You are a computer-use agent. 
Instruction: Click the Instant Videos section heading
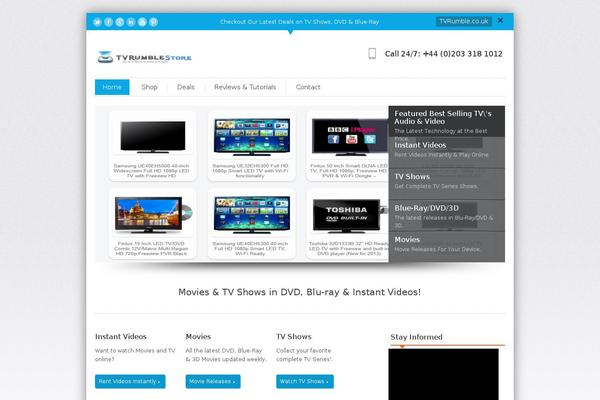121,337
